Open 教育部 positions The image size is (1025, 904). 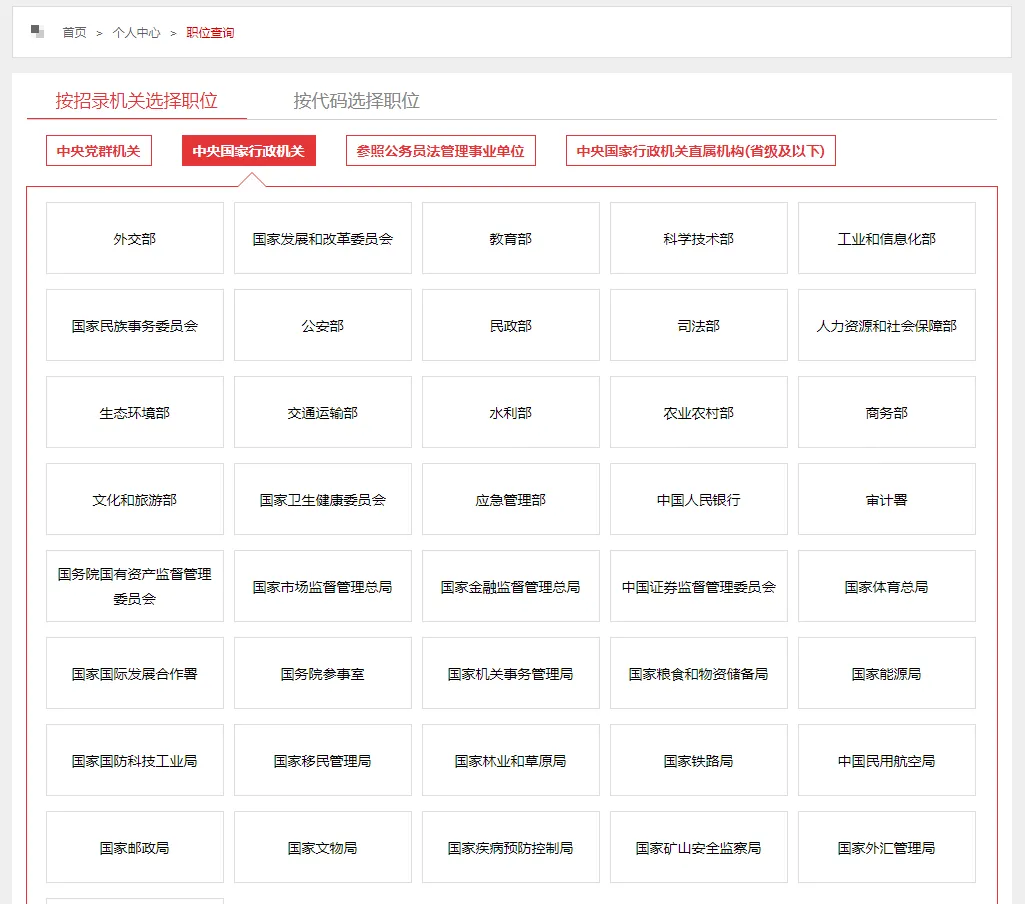click(511, 239)
